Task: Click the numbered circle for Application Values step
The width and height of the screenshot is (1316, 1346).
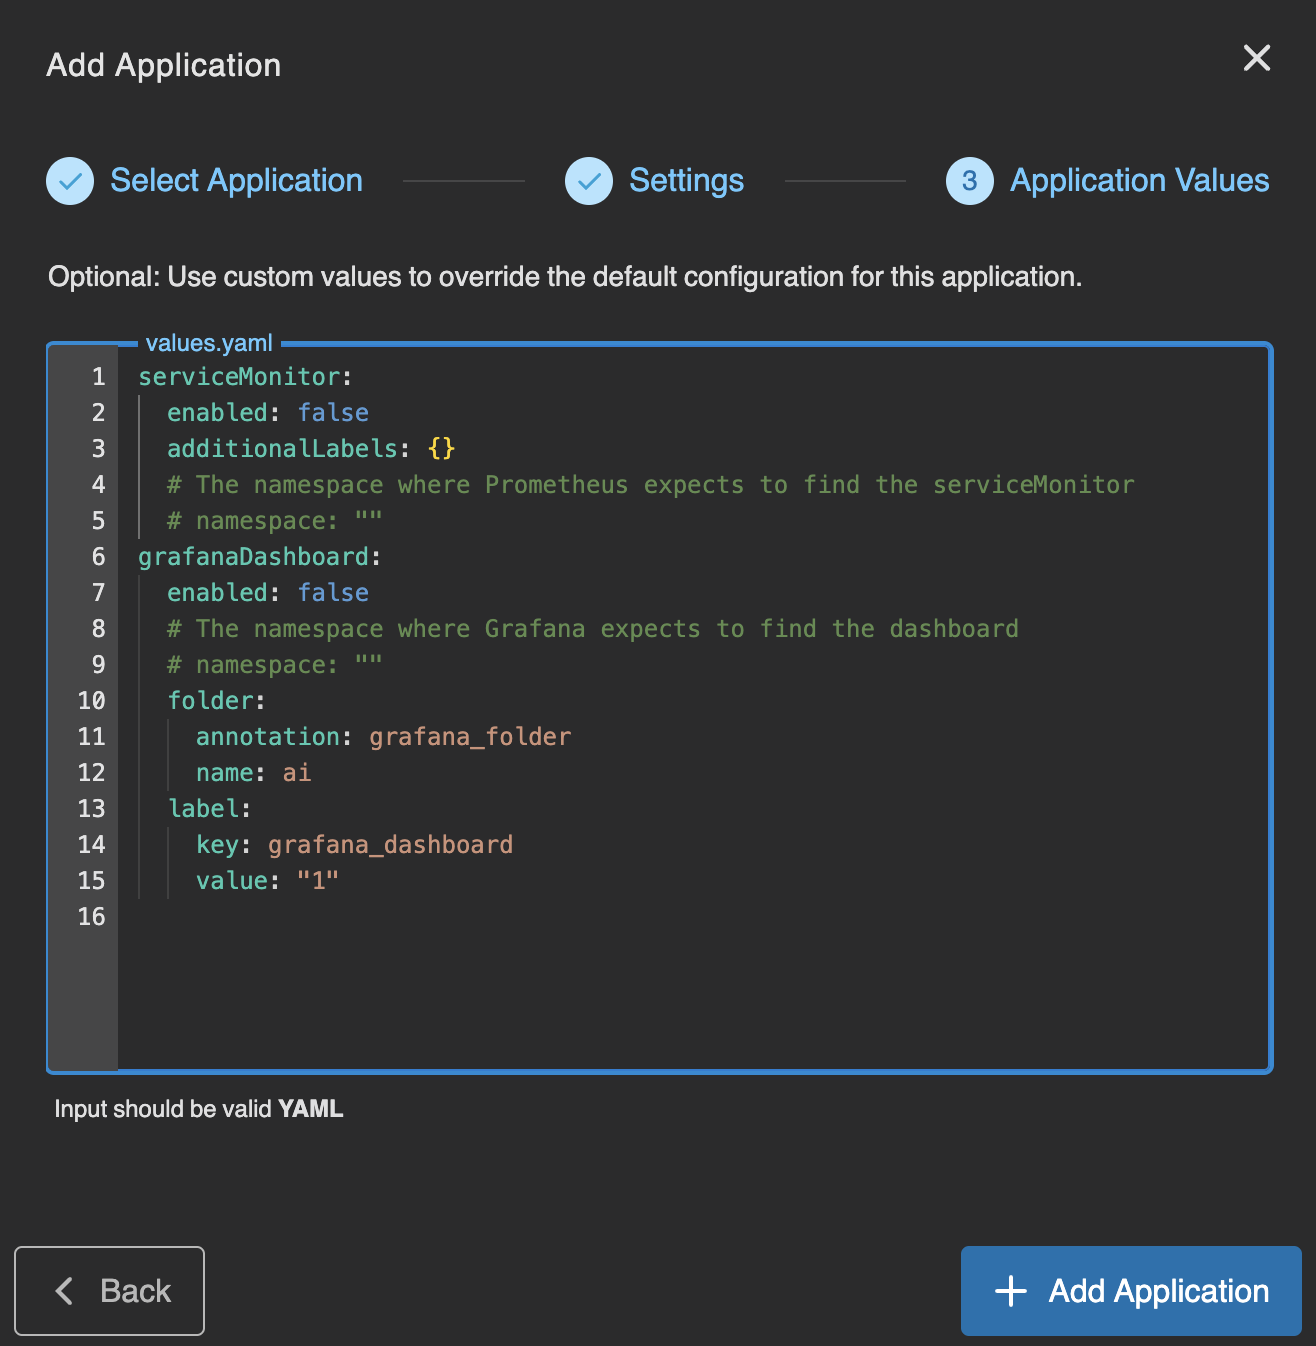Action: click(969, 181)
